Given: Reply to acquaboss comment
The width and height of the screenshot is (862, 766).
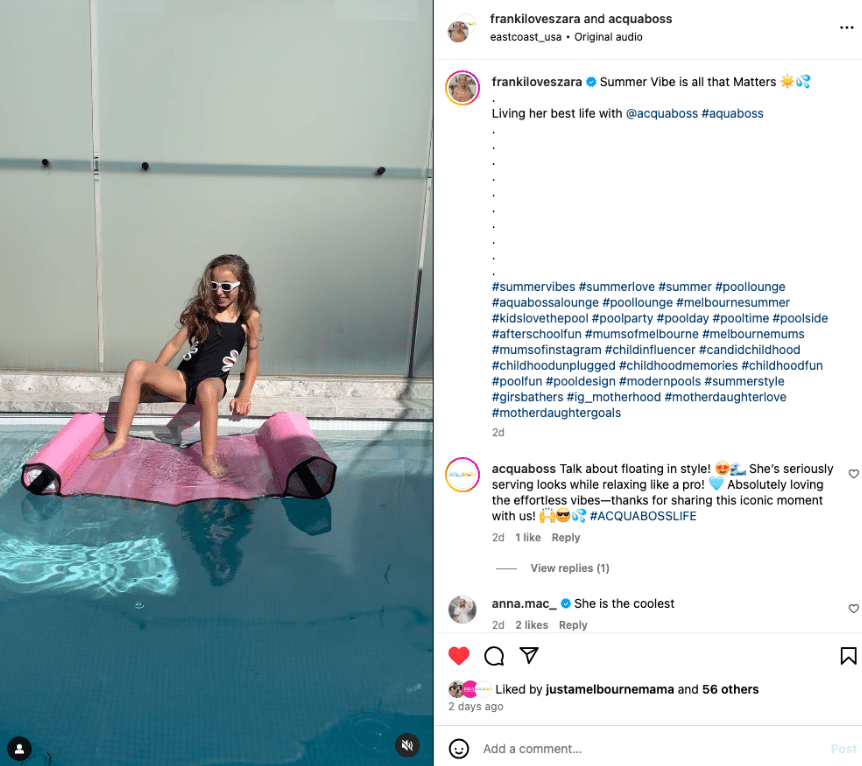Looking at the screenshot, I should (566, 537).
